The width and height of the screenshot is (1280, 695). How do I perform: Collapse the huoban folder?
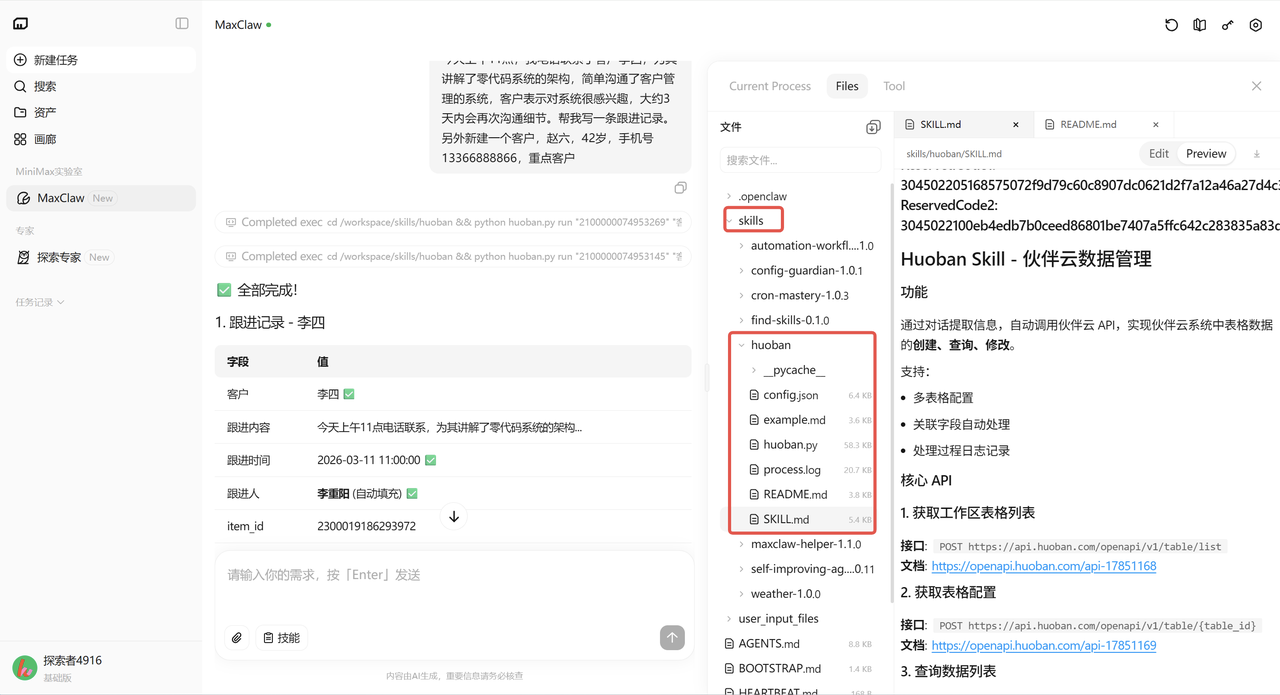[742, 345]
